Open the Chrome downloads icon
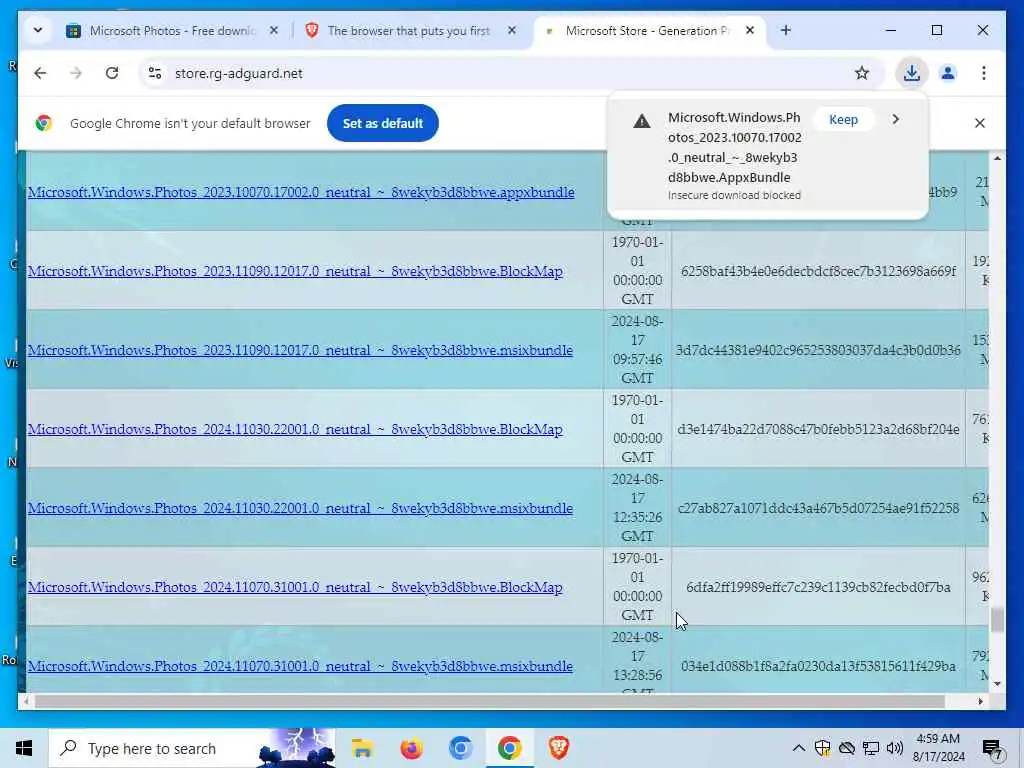This screenshot has width=1024, height=768. (x=912, y=73)
